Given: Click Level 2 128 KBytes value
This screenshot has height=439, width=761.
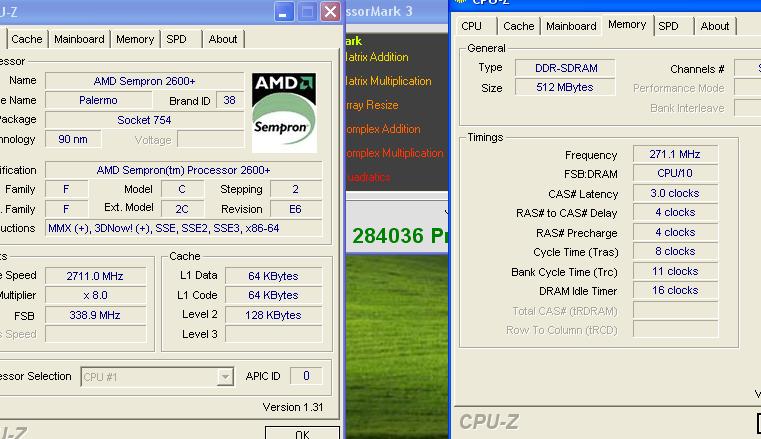Looking at the screenshot, I should coord(273,315).
